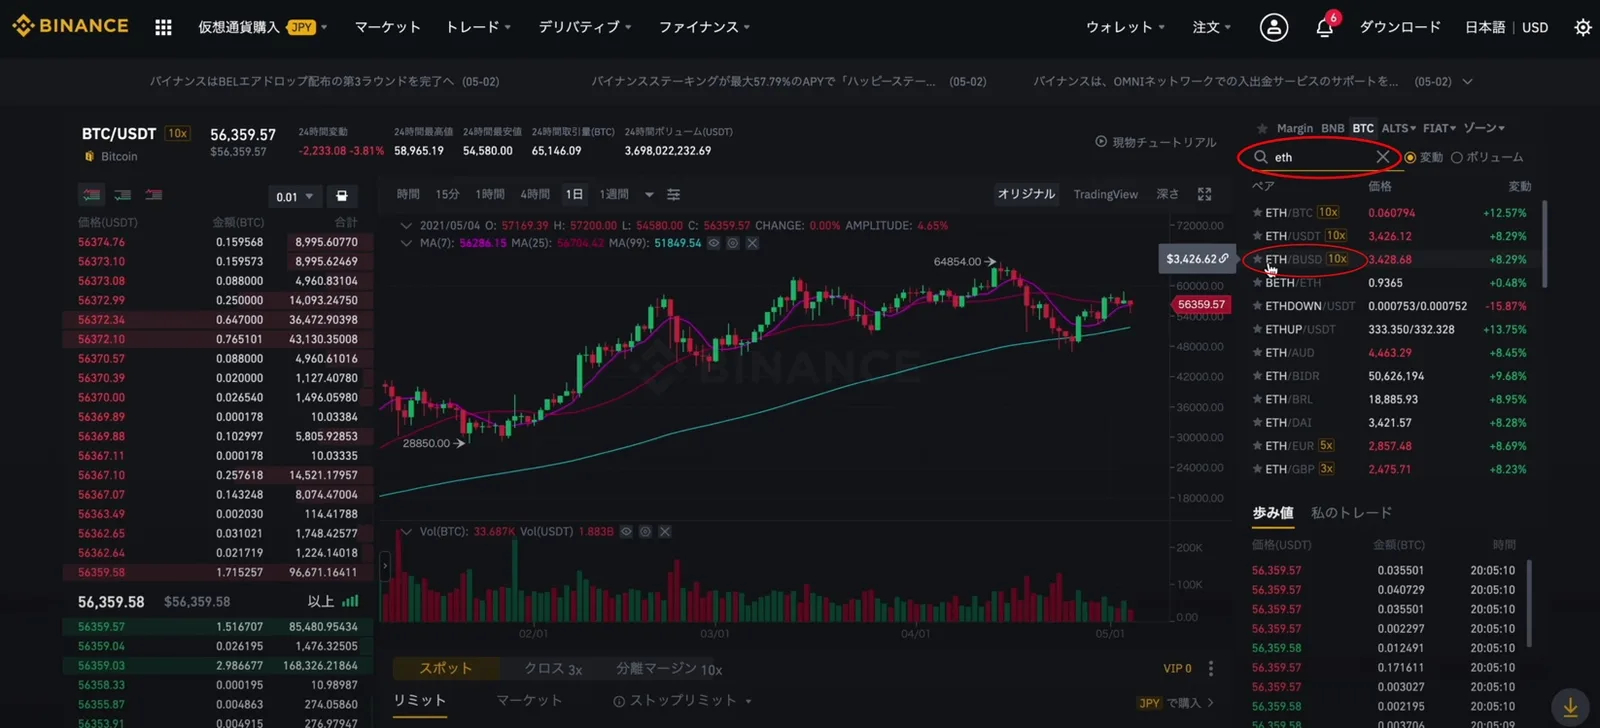Image resolution: width=1600 pixels, height=728 pixels.
Task: Open the ストップリミット order type dropdown
Action: pyautogui.click(x=682, y=701)
